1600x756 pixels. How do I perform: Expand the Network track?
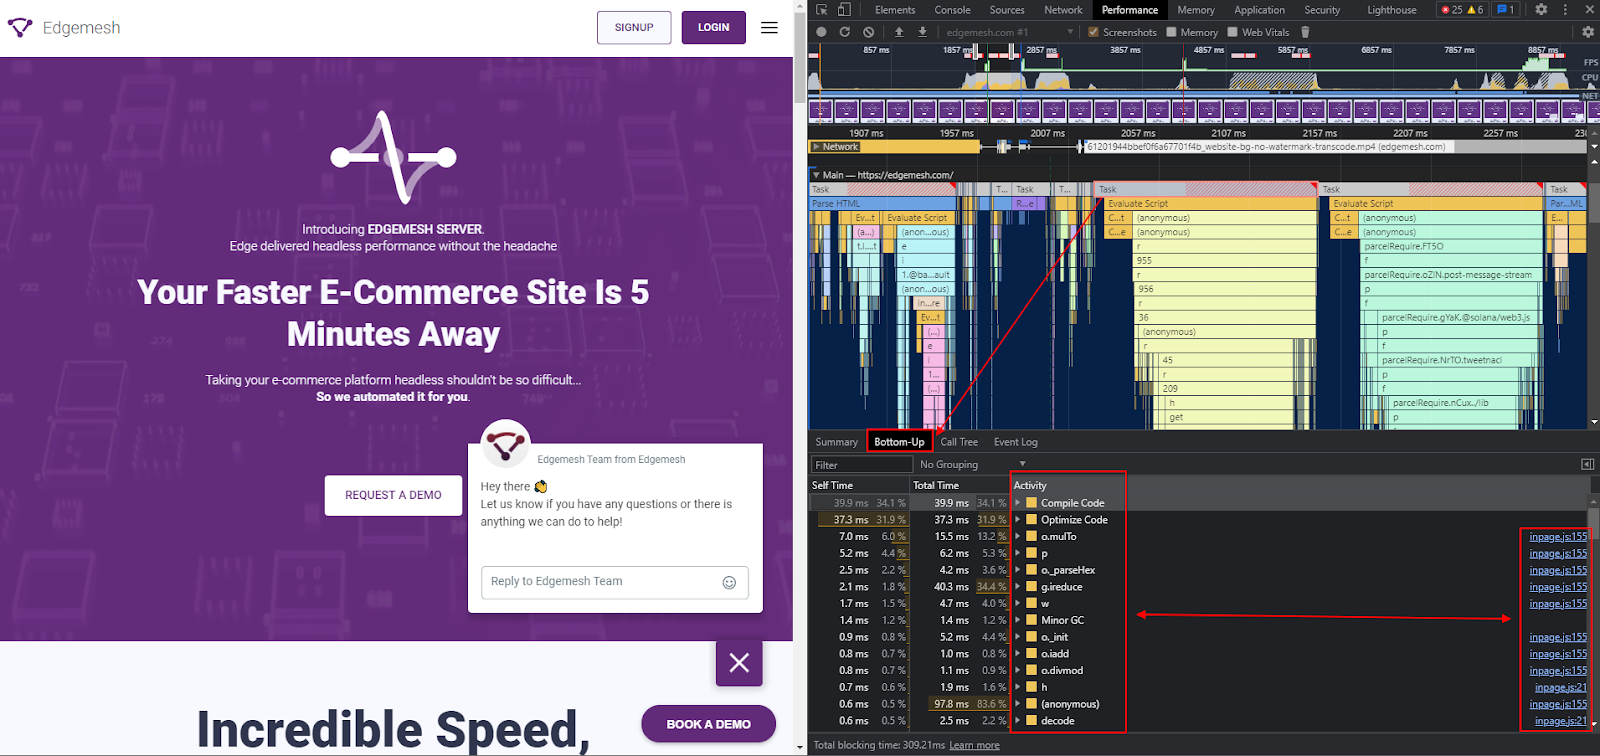pyautogui.click(x=816, y=147)
